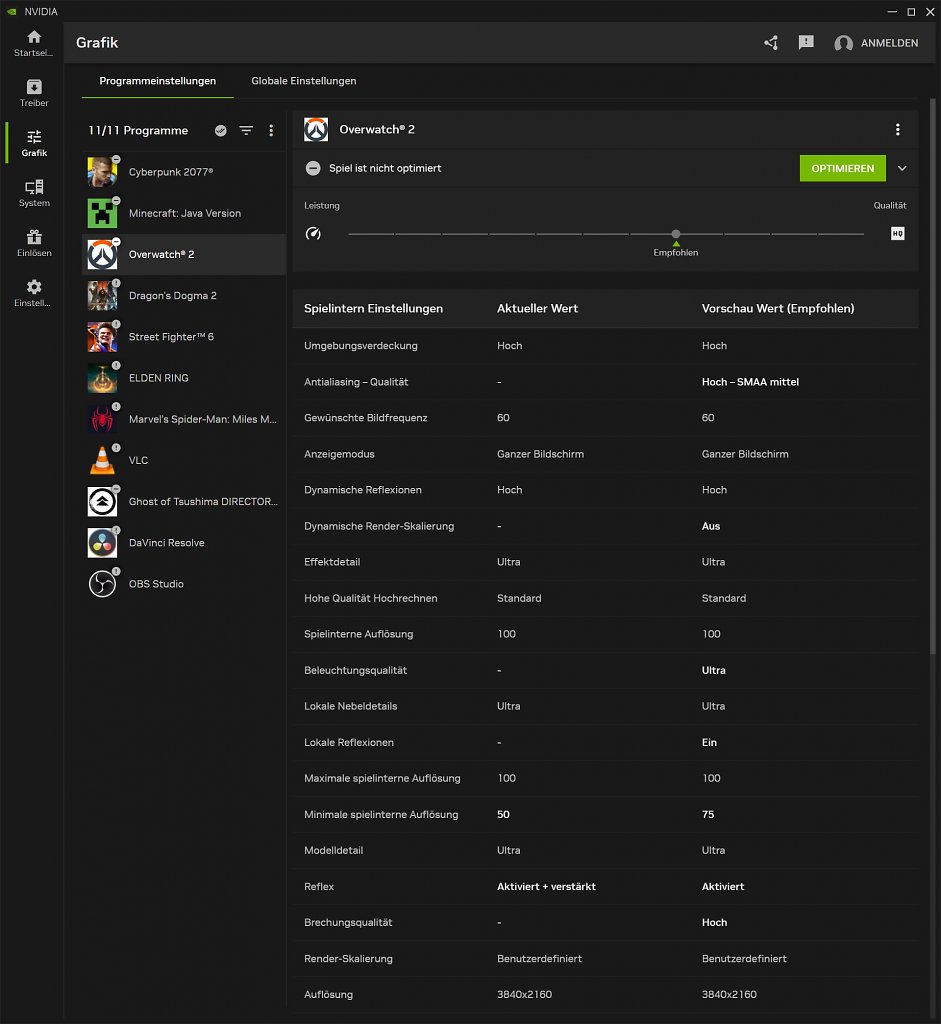The height and width of the screenshot is (1024, 941).
Task: Click the Reflex current value Aktiviert + verstärkt
Action: 546,886
